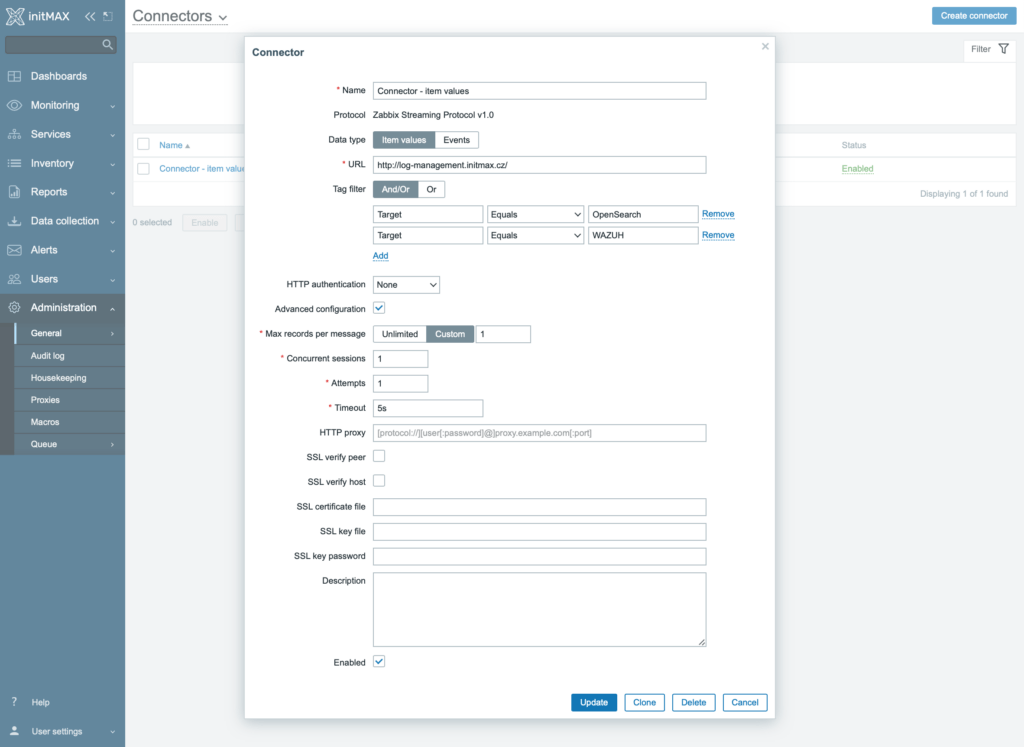
Task: Click the Help question mark icon
Action: pyautogui.click(x=14, y=702)
